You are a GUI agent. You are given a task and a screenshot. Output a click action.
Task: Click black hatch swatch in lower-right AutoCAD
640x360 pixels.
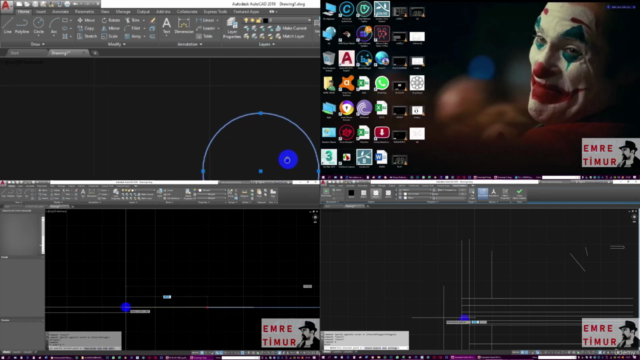coord(351,193)
